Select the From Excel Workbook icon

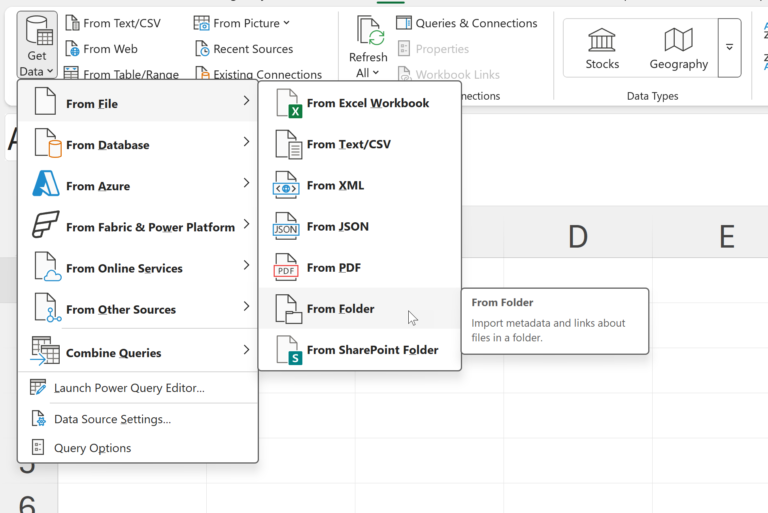coord(288,103)
